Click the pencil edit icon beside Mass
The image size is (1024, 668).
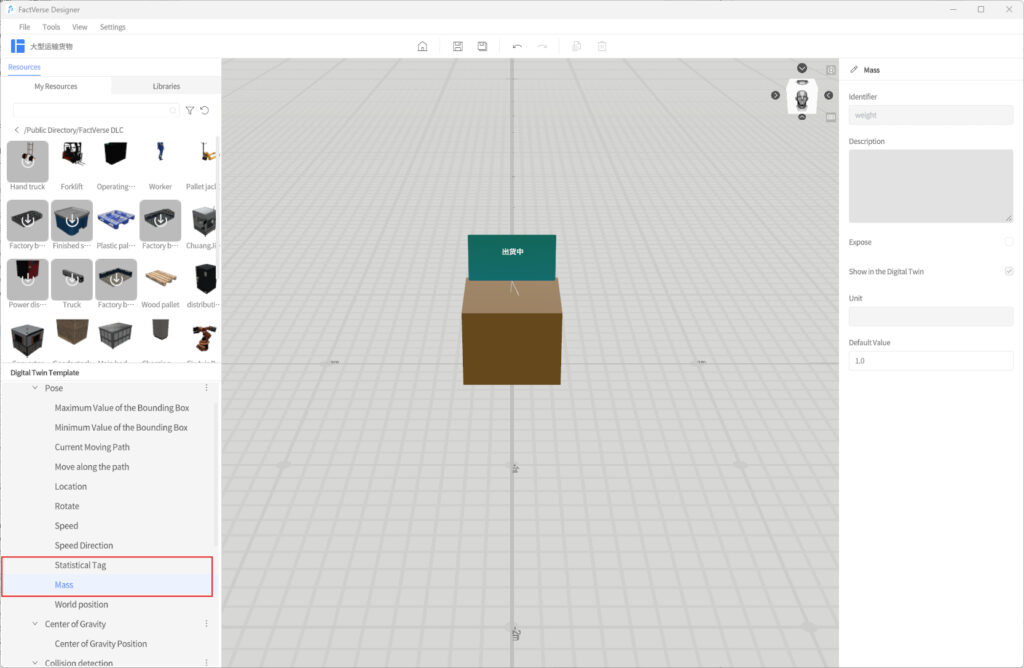click(x=854, y=69)
